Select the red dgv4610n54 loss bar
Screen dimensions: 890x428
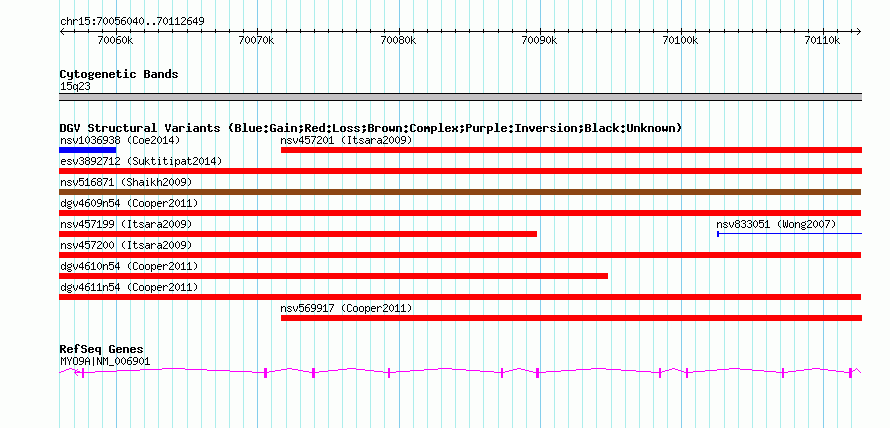click(334, 276)
